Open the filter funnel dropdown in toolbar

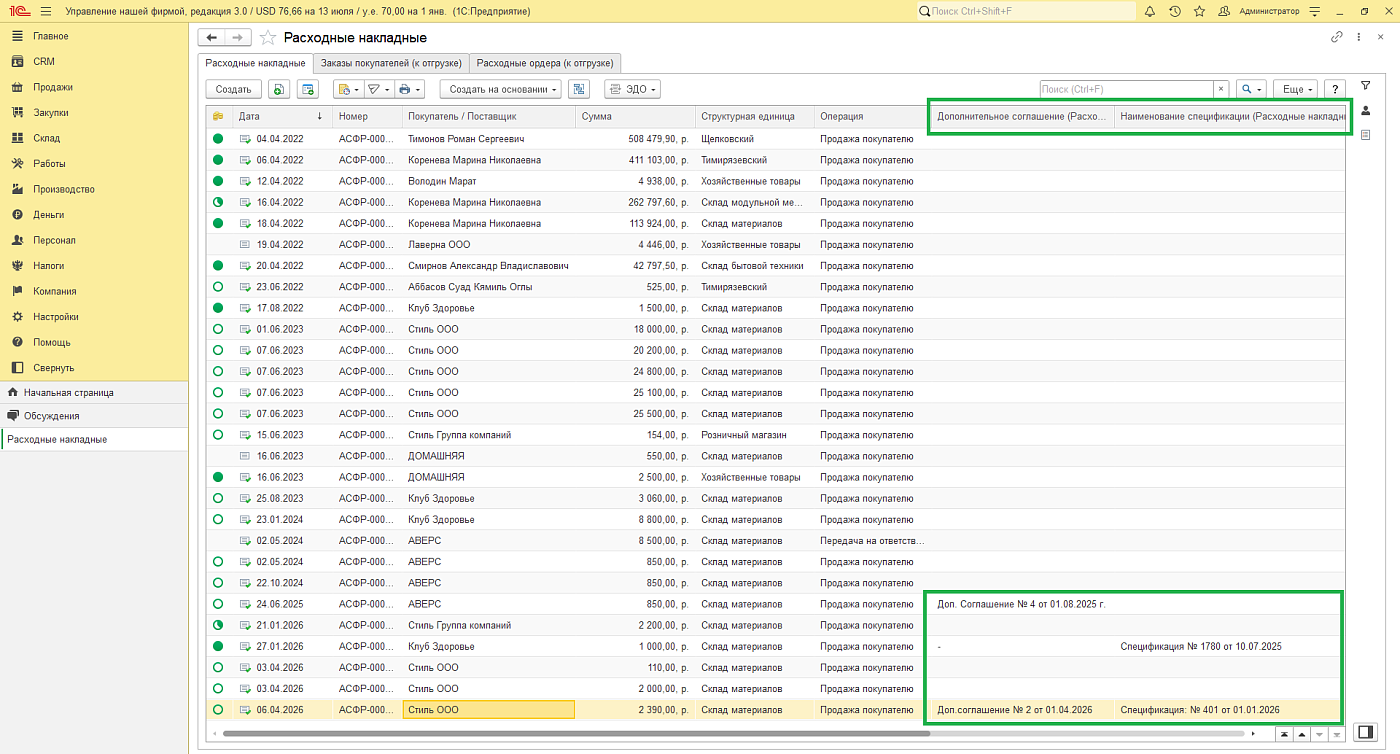tap(379, 89)
